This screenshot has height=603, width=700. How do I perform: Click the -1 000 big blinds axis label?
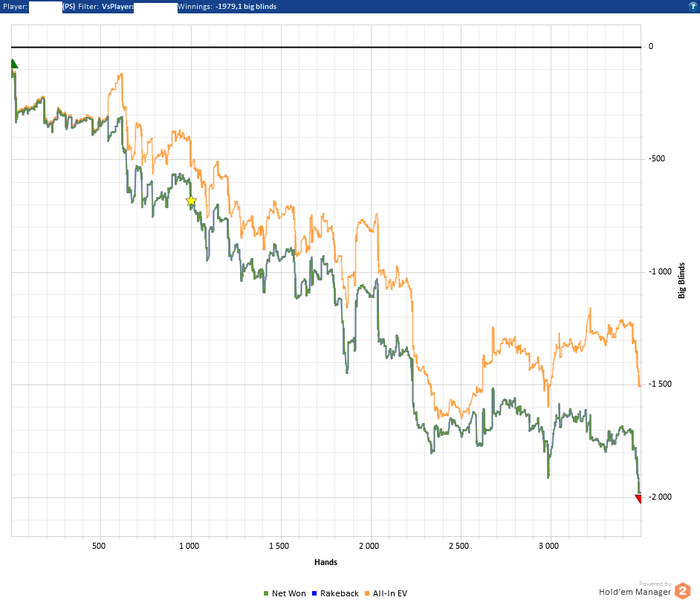tap(660, 272)
